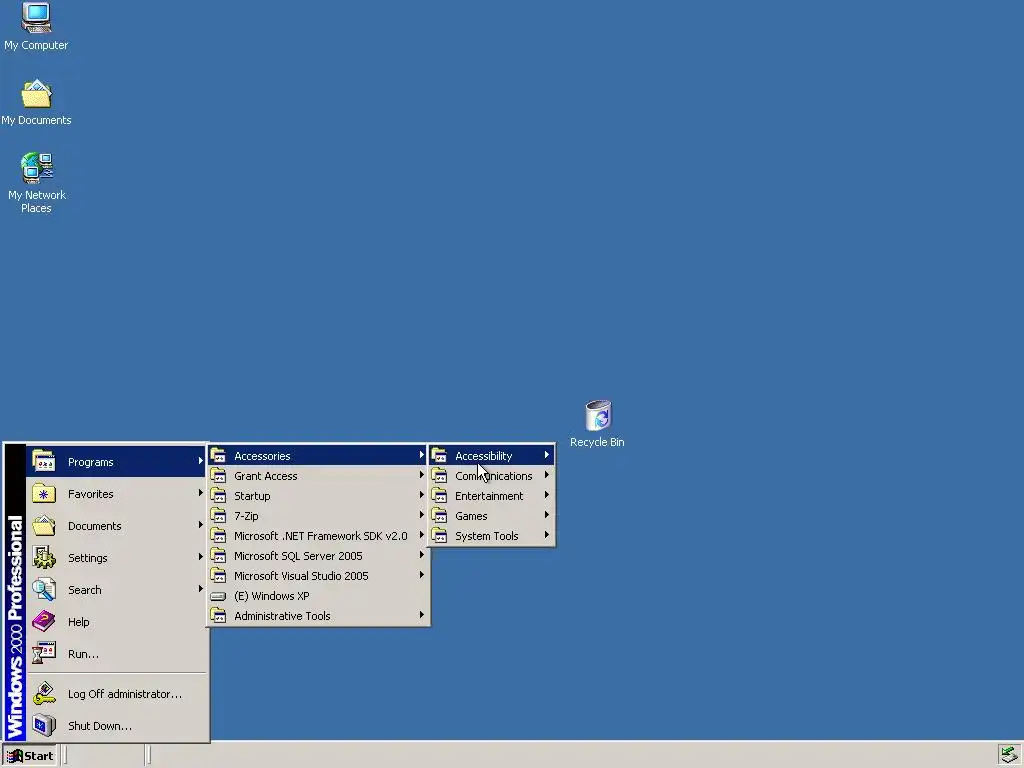1024x768 pixels.
Task: Expand the Communications submenu arrow
Action: pos(547,475)
